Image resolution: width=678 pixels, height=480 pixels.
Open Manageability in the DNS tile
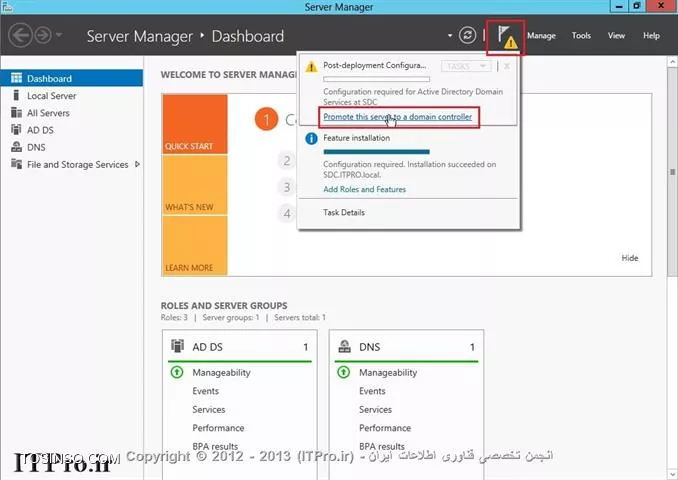(388, 372)
